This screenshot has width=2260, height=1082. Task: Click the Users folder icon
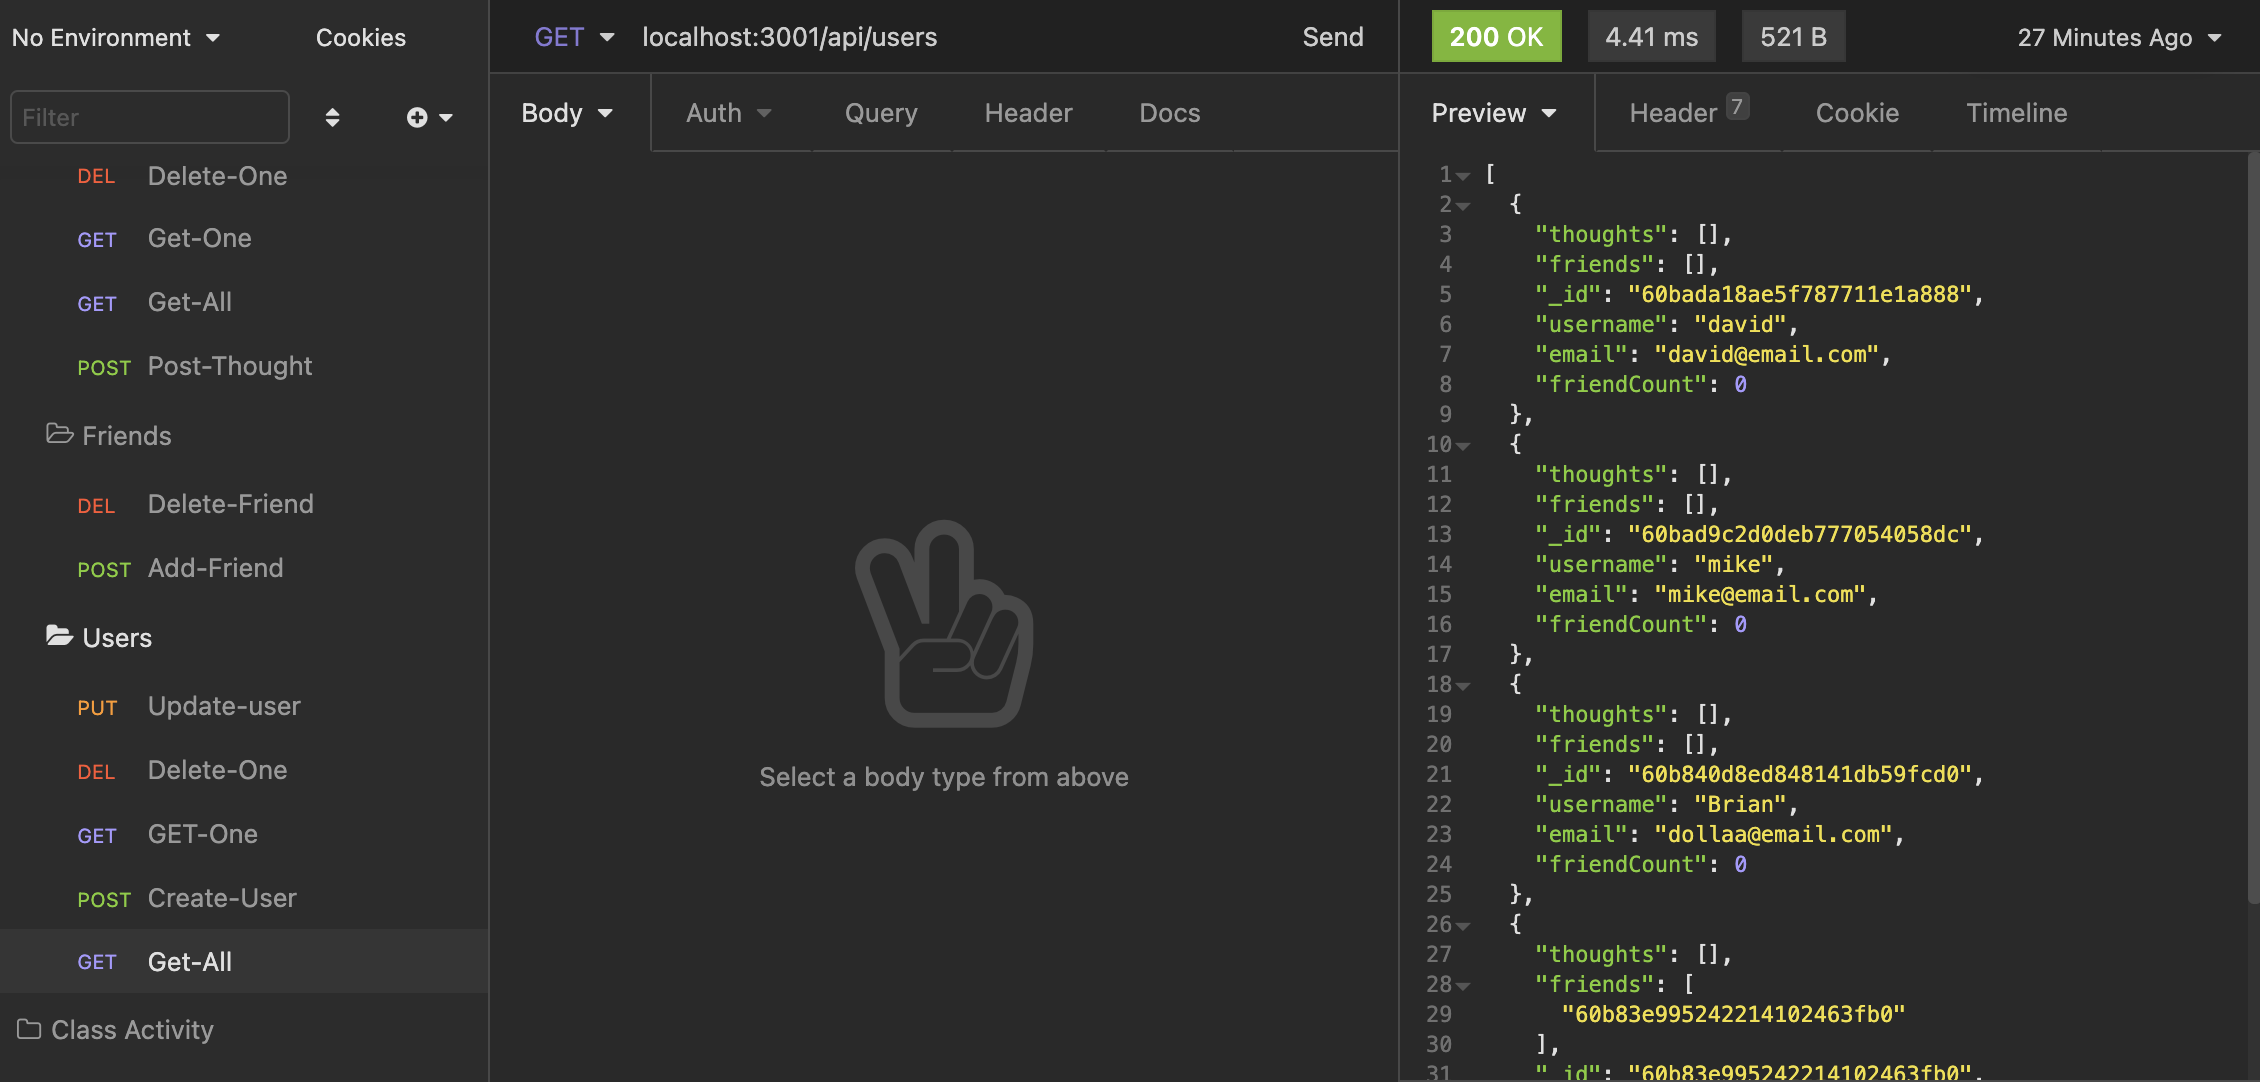click(57, 637)
